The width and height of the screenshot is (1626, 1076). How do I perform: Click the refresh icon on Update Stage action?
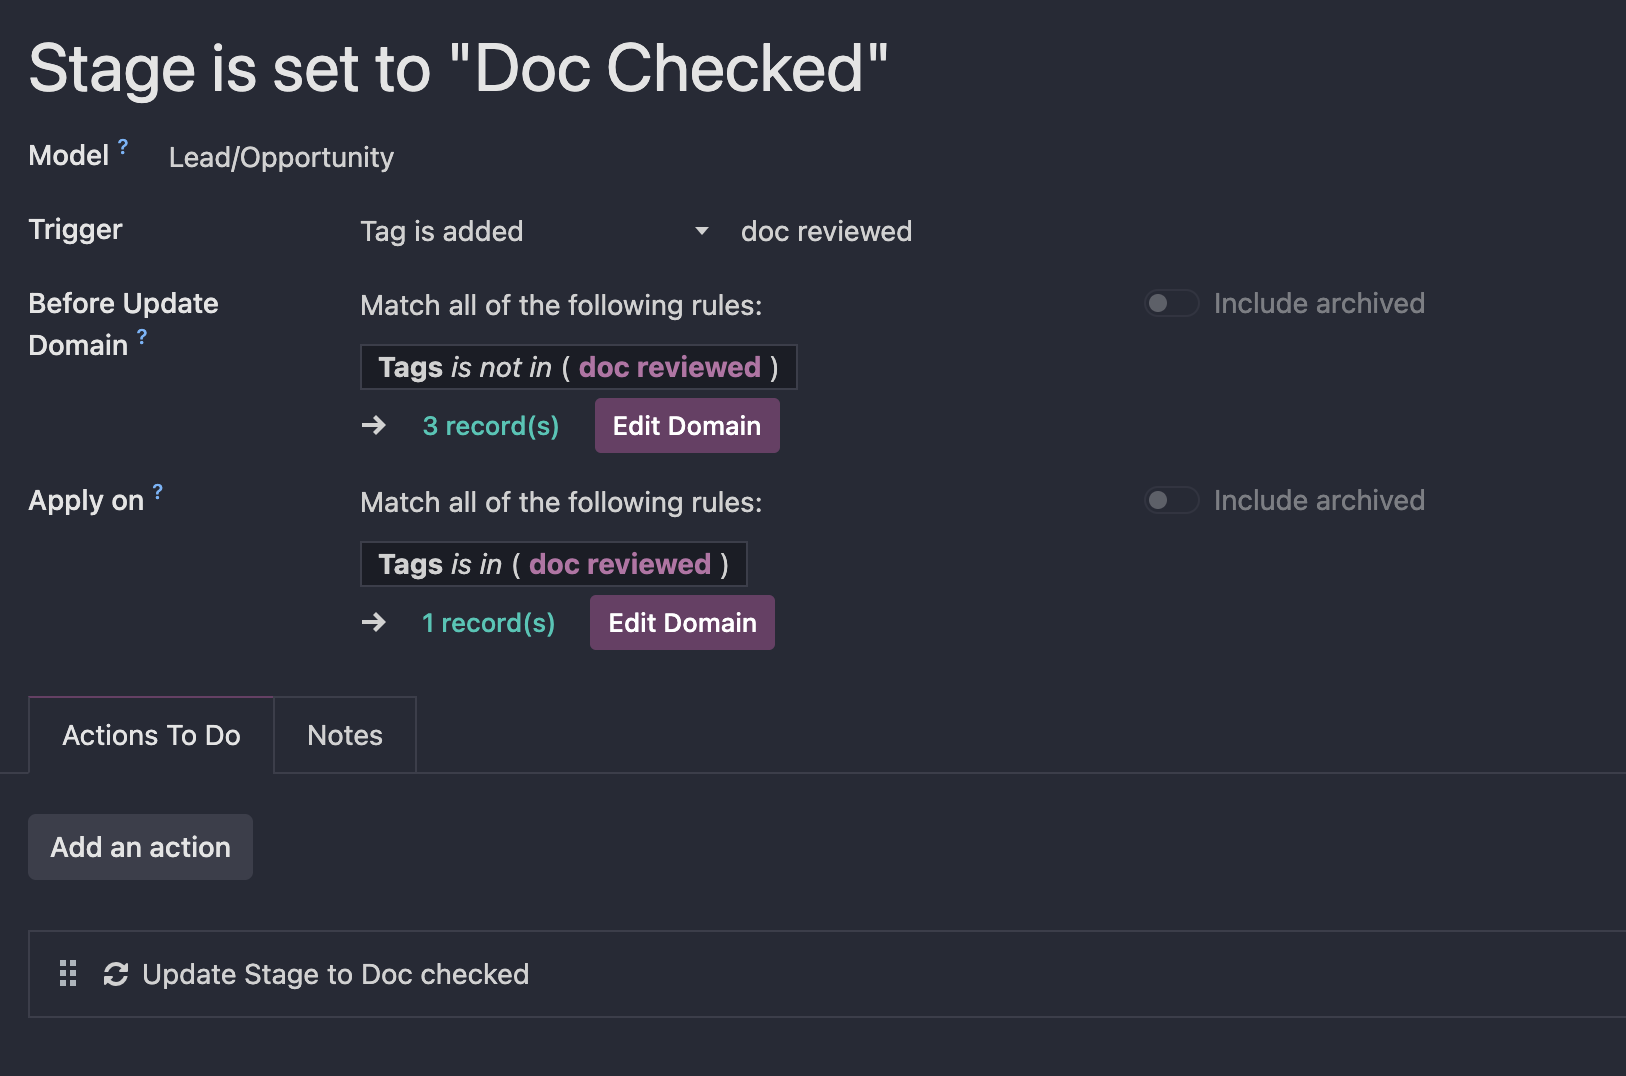[116, 974]
